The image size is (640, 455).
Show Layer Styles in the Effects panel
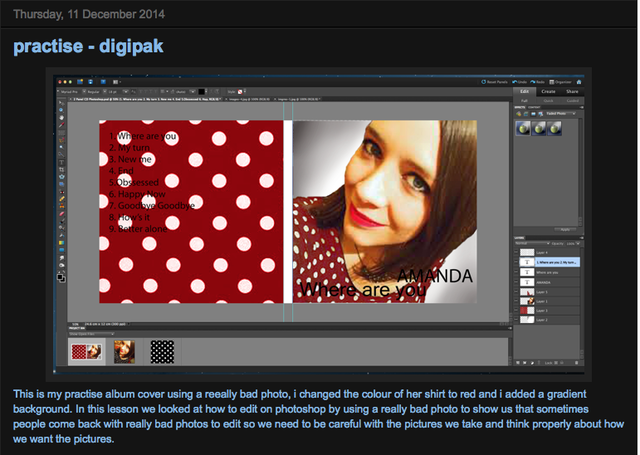pos(526,114)
